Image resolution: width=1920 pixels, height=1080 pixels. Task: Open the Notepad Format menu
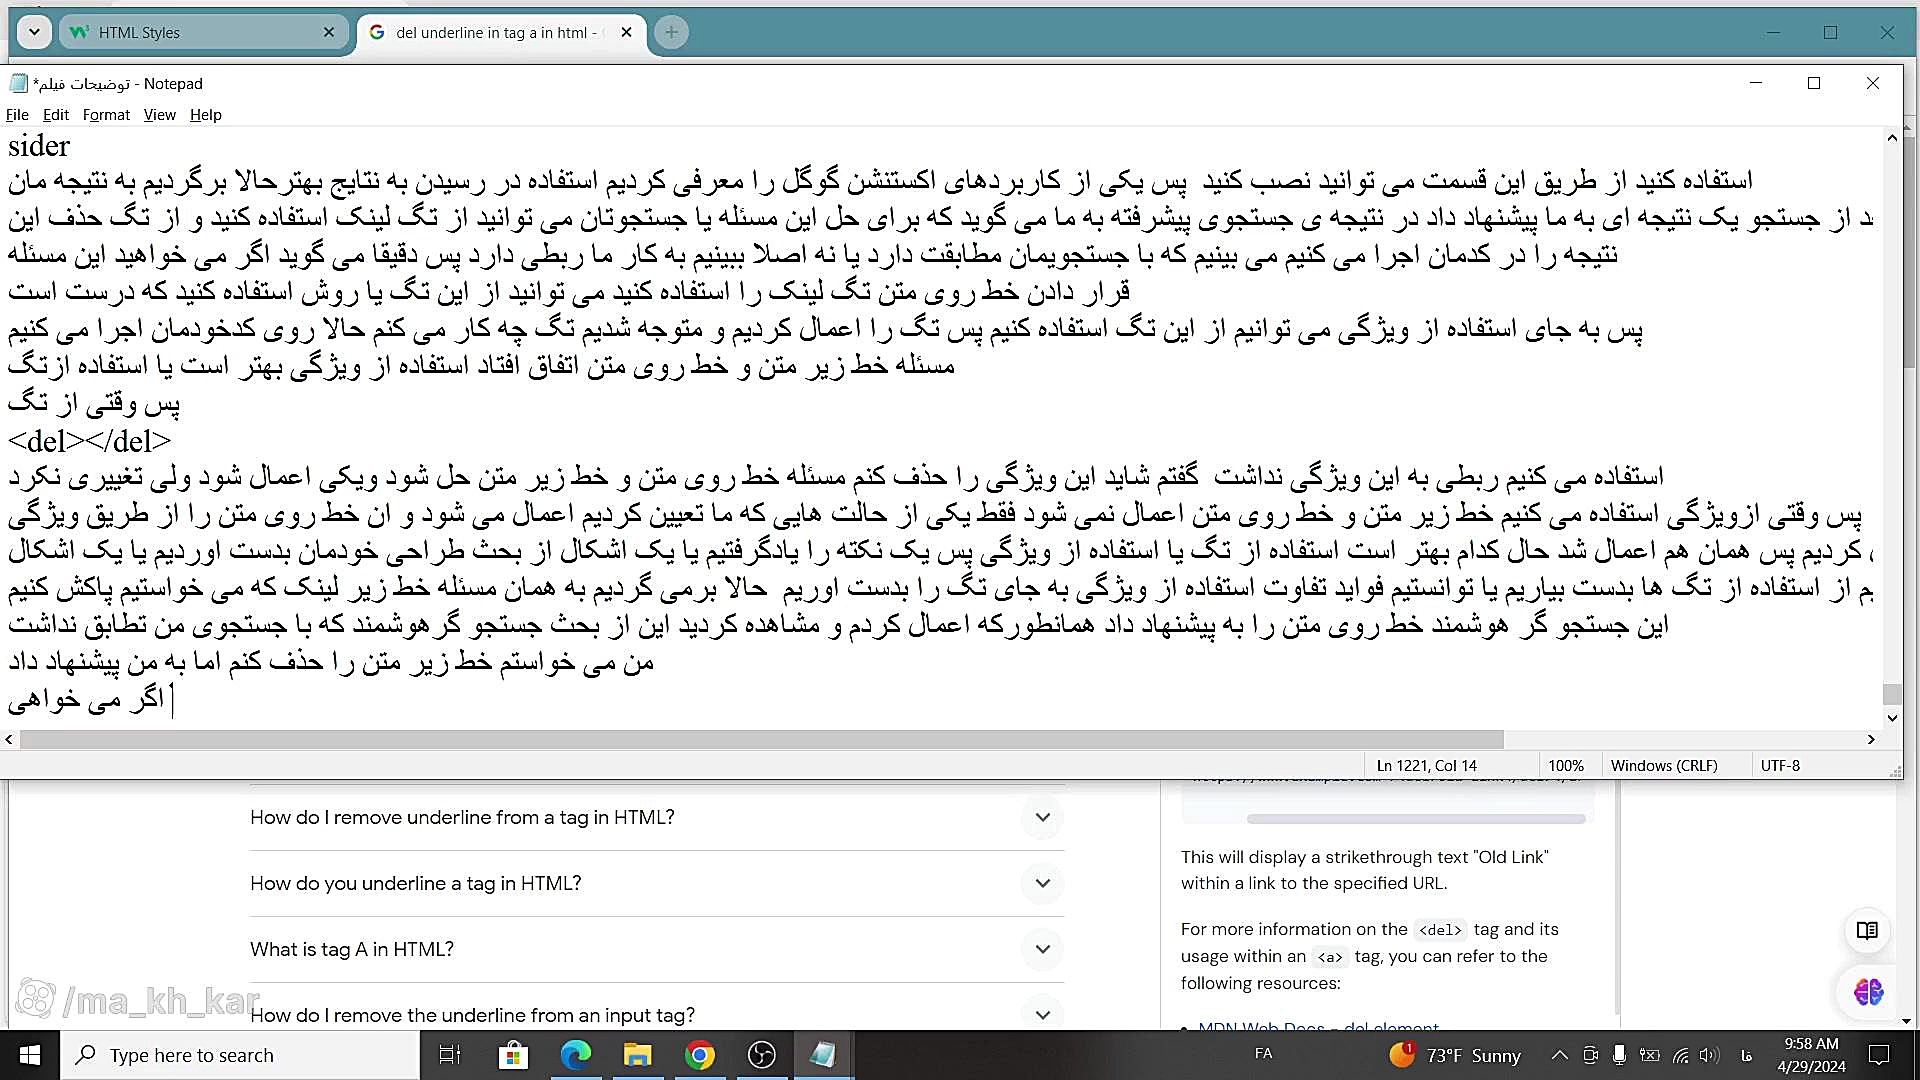[106, 115]
